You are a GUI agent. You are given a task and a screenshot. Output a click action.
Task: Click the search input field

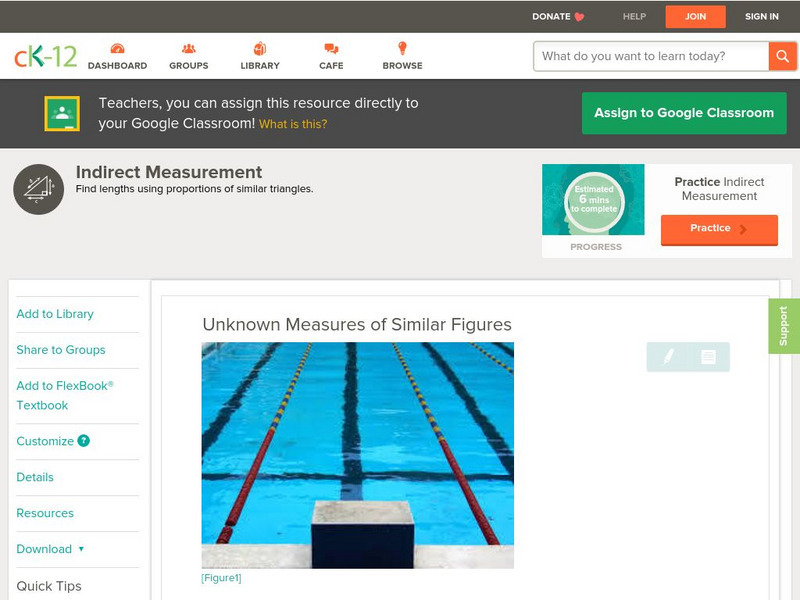[x=651, y=56]
